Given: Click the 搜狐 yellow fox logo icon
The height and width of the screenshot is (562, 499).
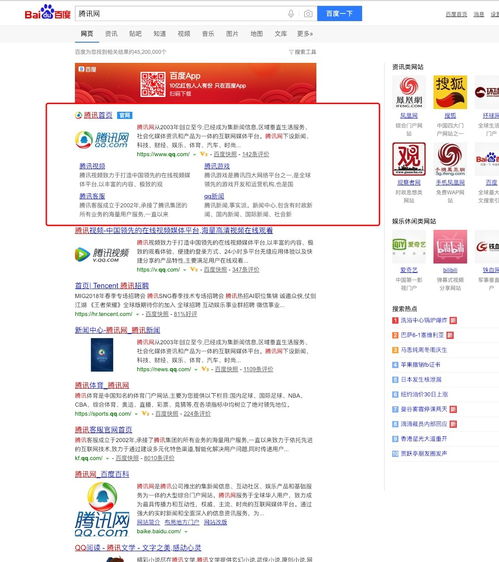Looking at the screenshot, I should [450, 92].
